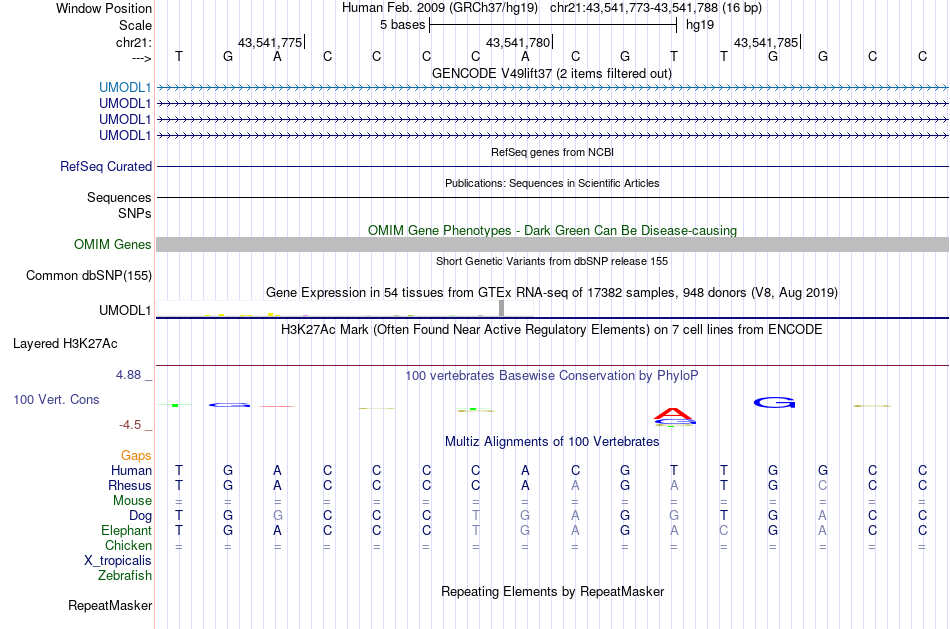This screenshot has width=950, height=629.
Task: Click the 43,541,775 position marker
Action: 270,42
